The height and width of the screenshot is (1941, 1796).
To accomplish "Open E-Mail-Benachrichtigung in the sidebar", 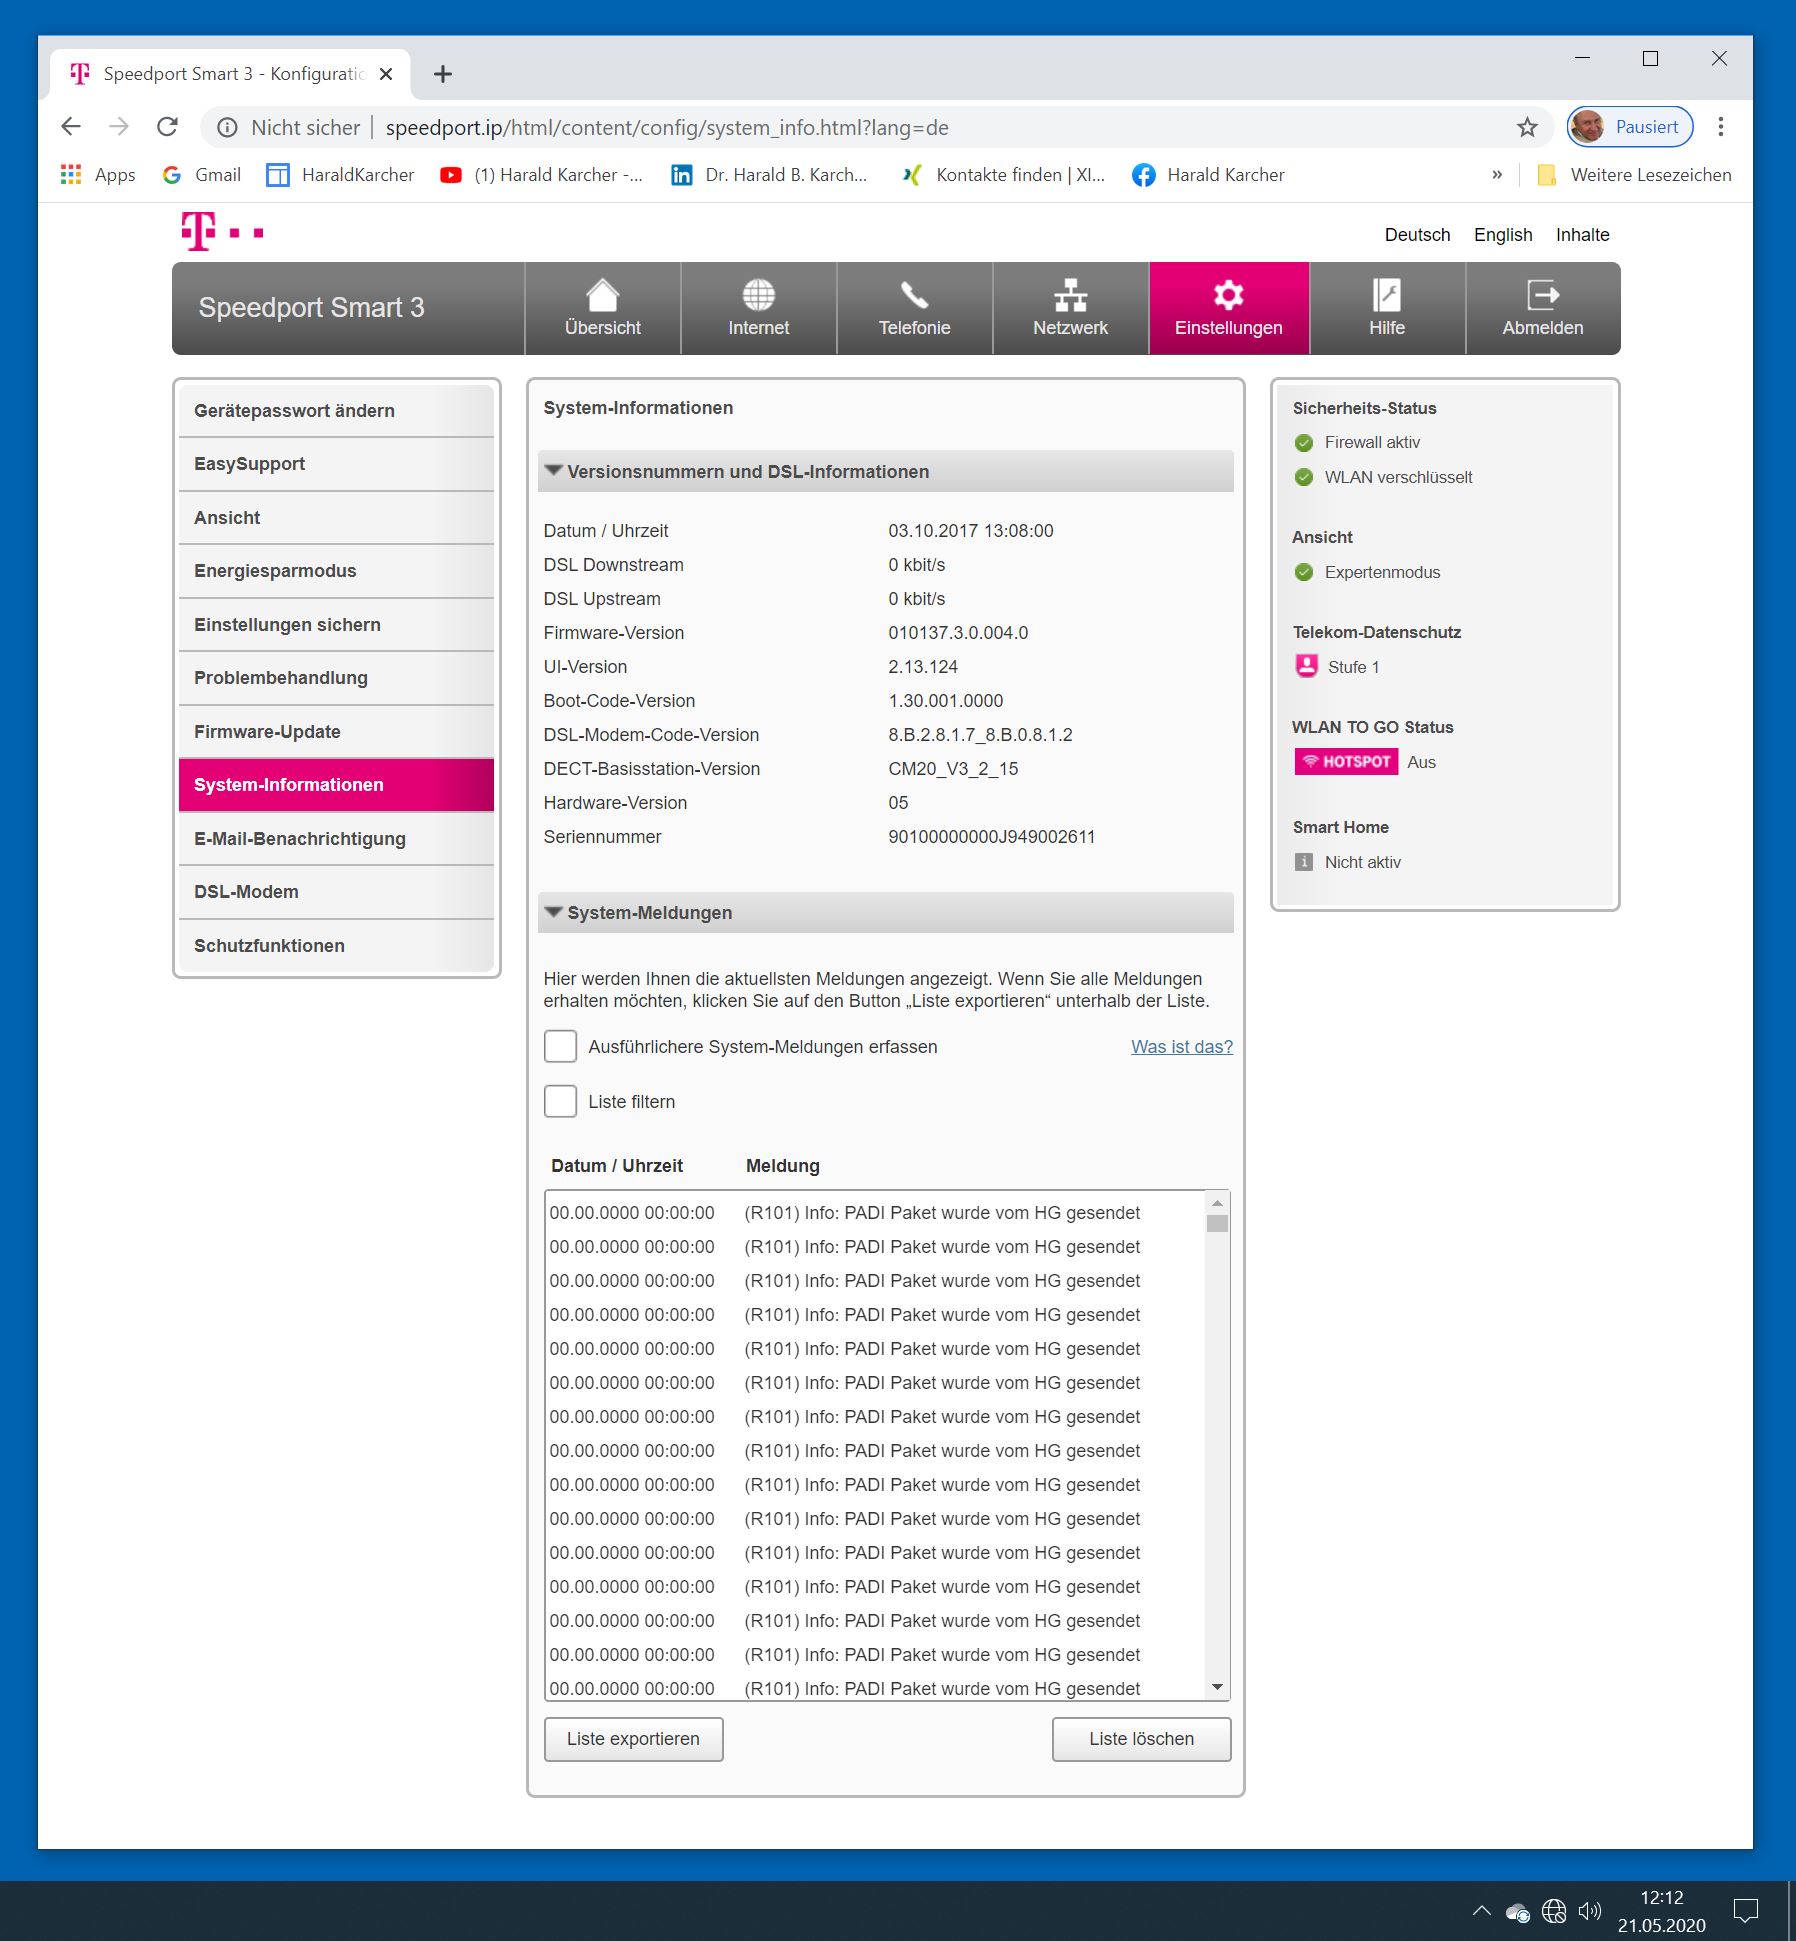I will pos(336,839).
